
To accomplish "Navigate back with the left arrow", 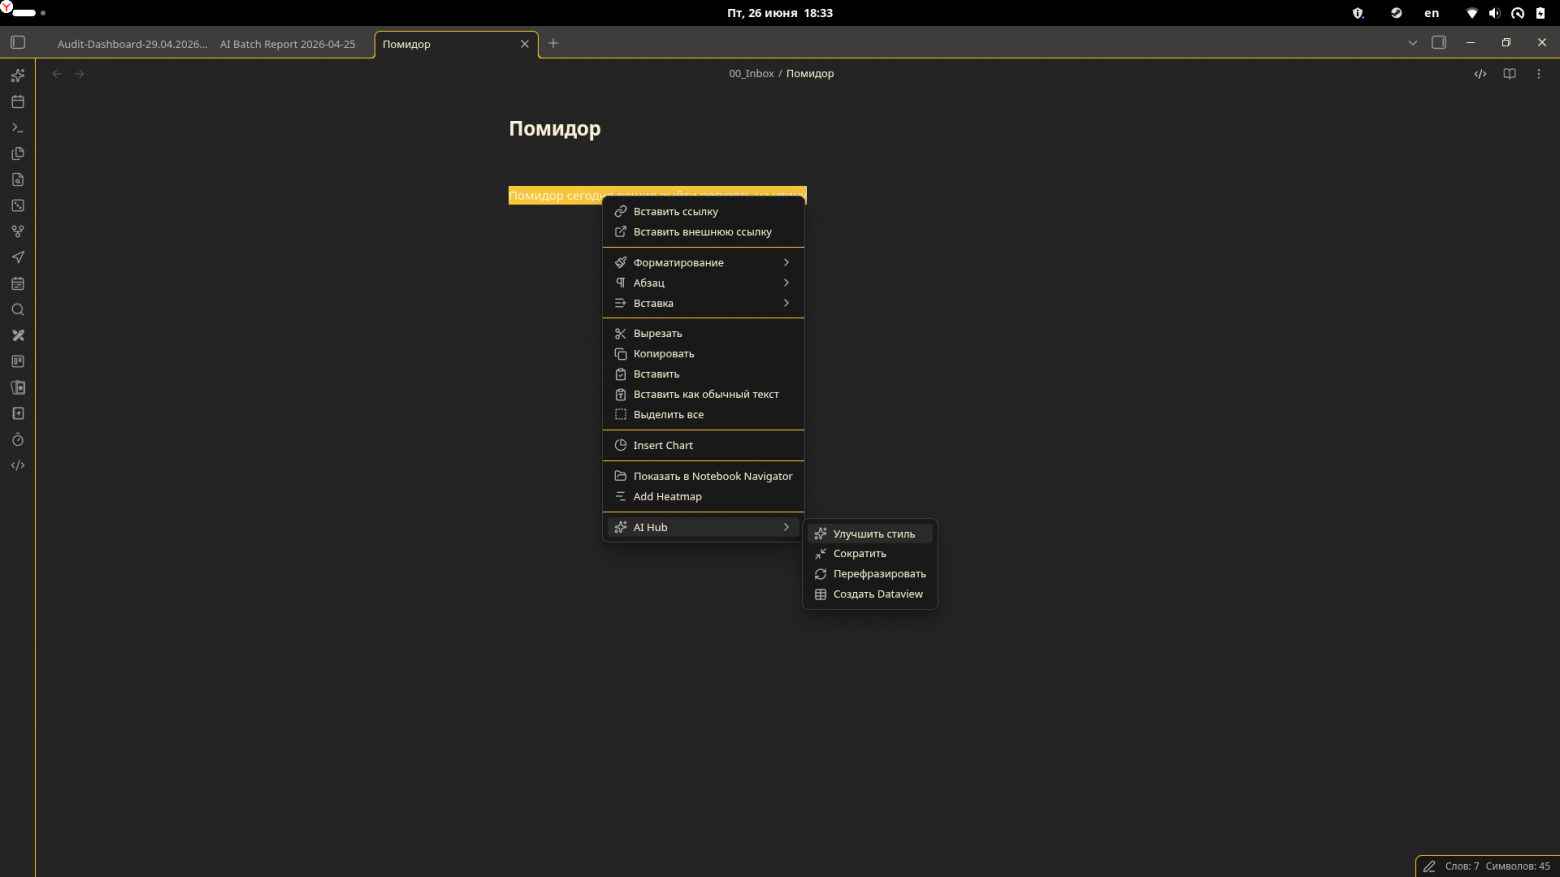I will coord(57,74).
